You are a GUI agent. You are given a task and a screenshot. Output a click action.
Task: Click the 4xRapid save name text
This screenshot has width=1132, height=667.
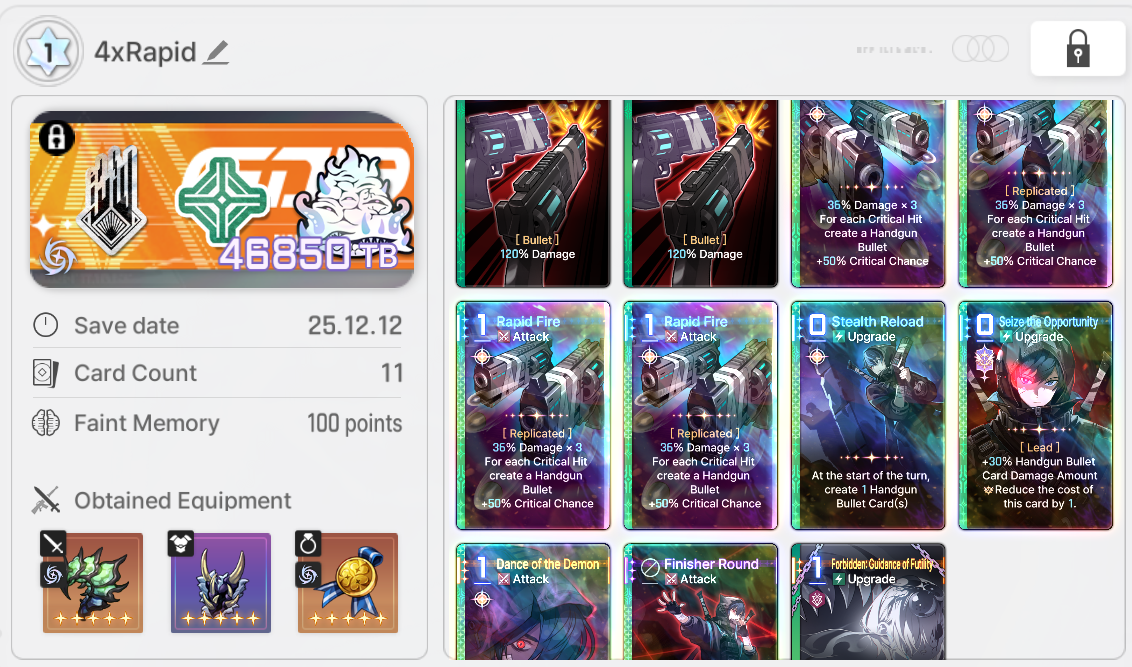(145, 52)
